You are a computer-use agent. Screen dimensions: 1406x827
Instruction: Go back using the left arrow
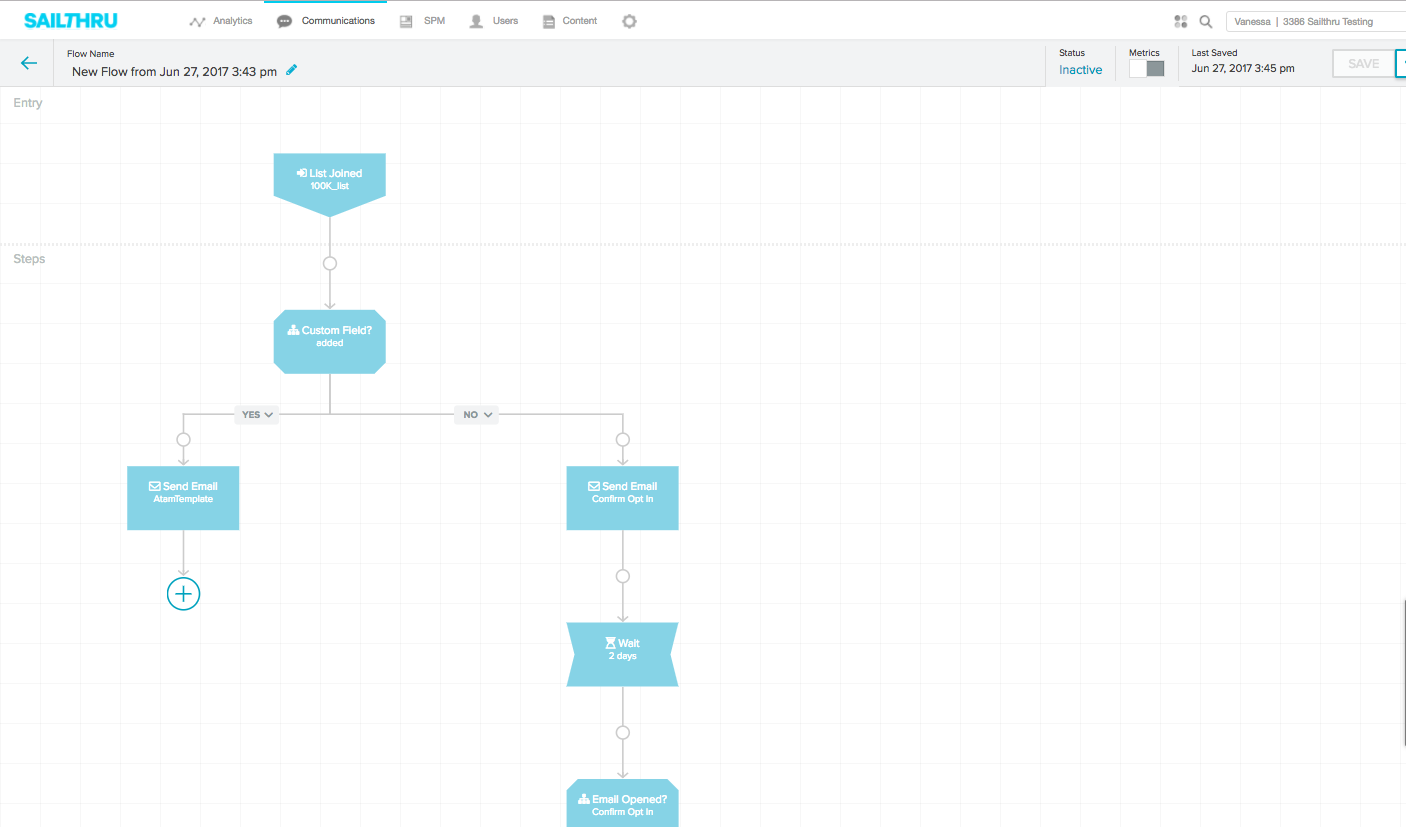(29, 63)
